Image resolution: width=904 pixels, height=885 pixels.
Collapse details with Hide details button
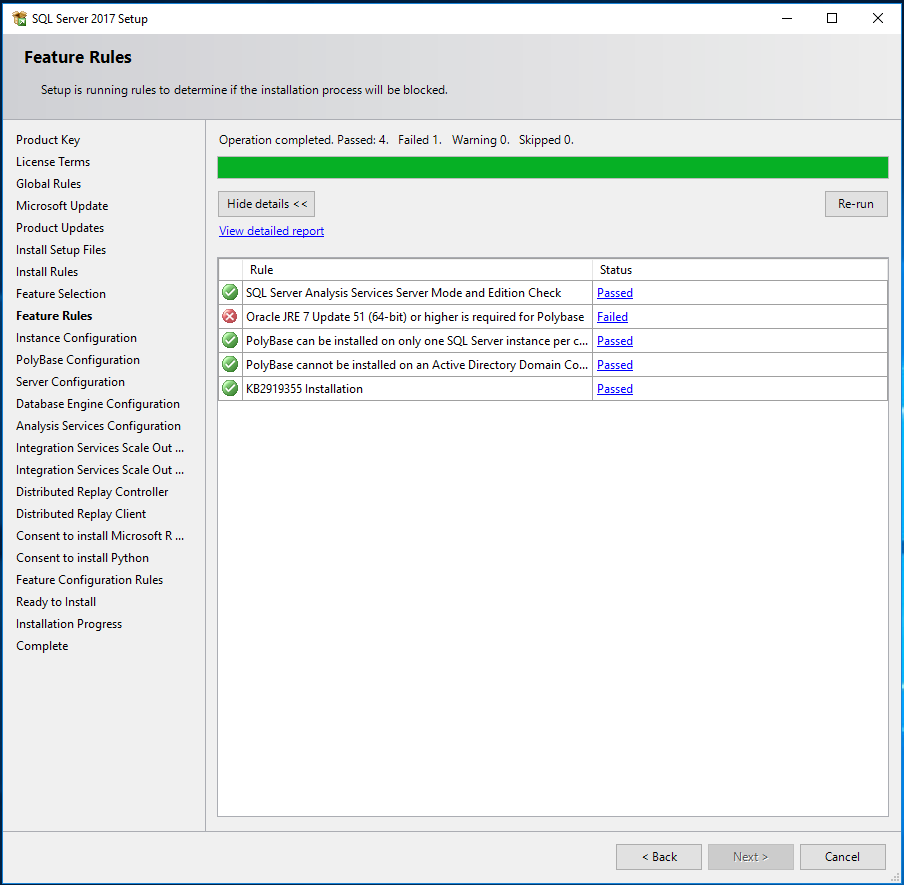(266, 204)
